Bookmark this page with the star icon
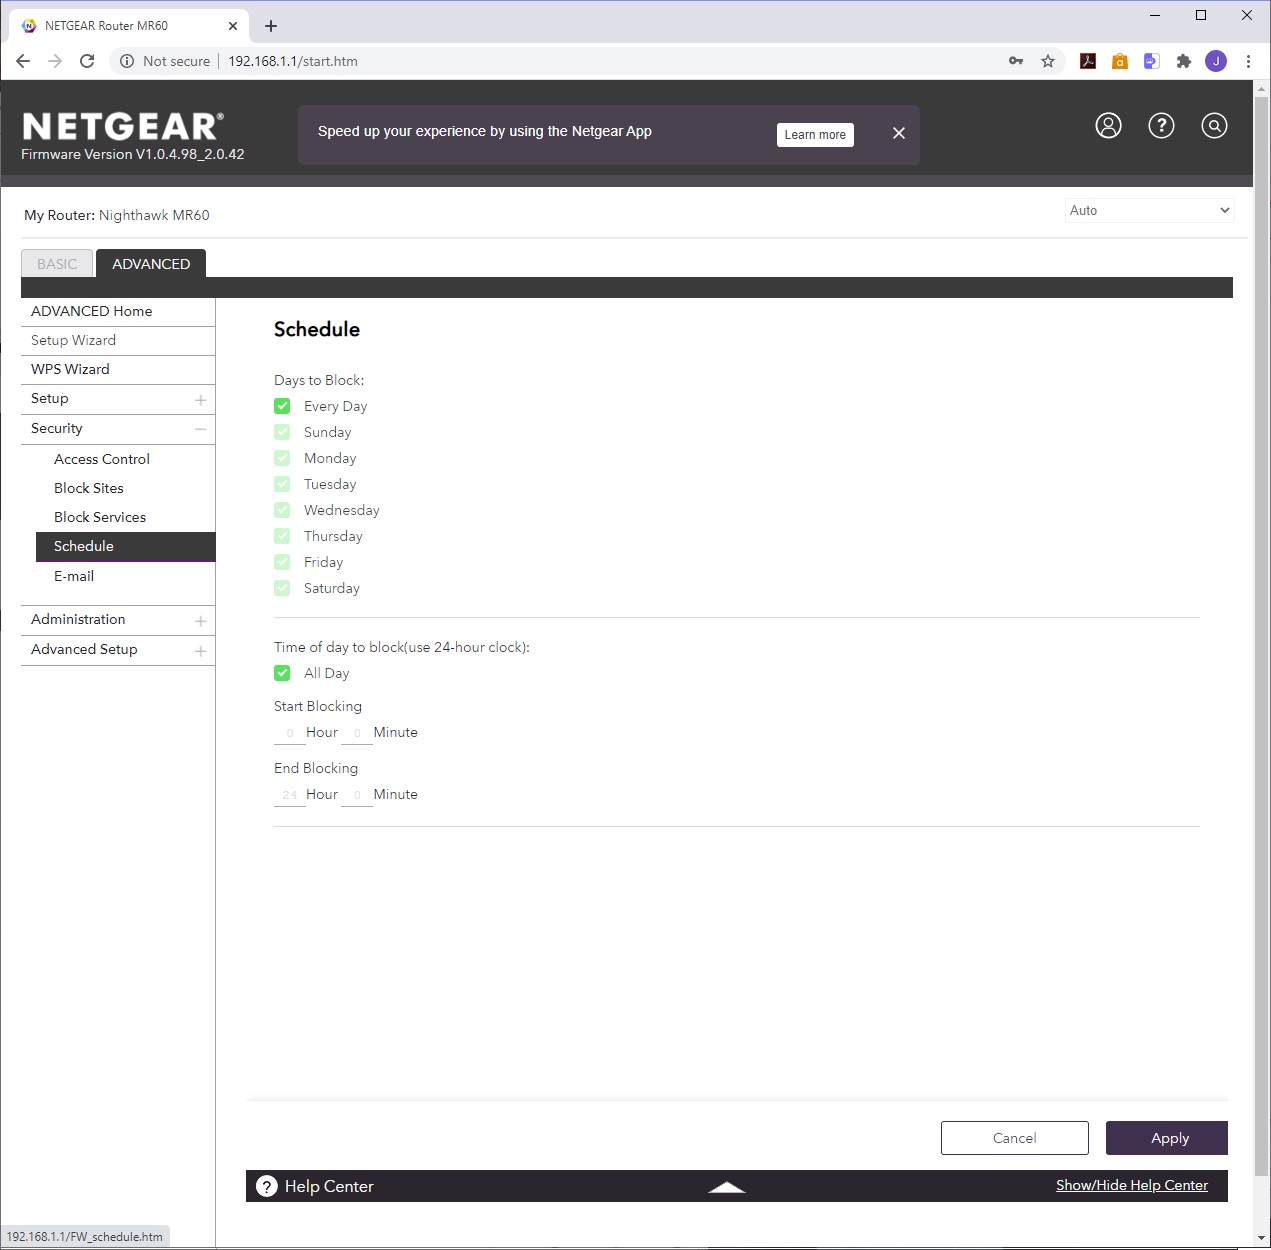Viewport: 1271px width, 1250px height. tap(1048, 61)
